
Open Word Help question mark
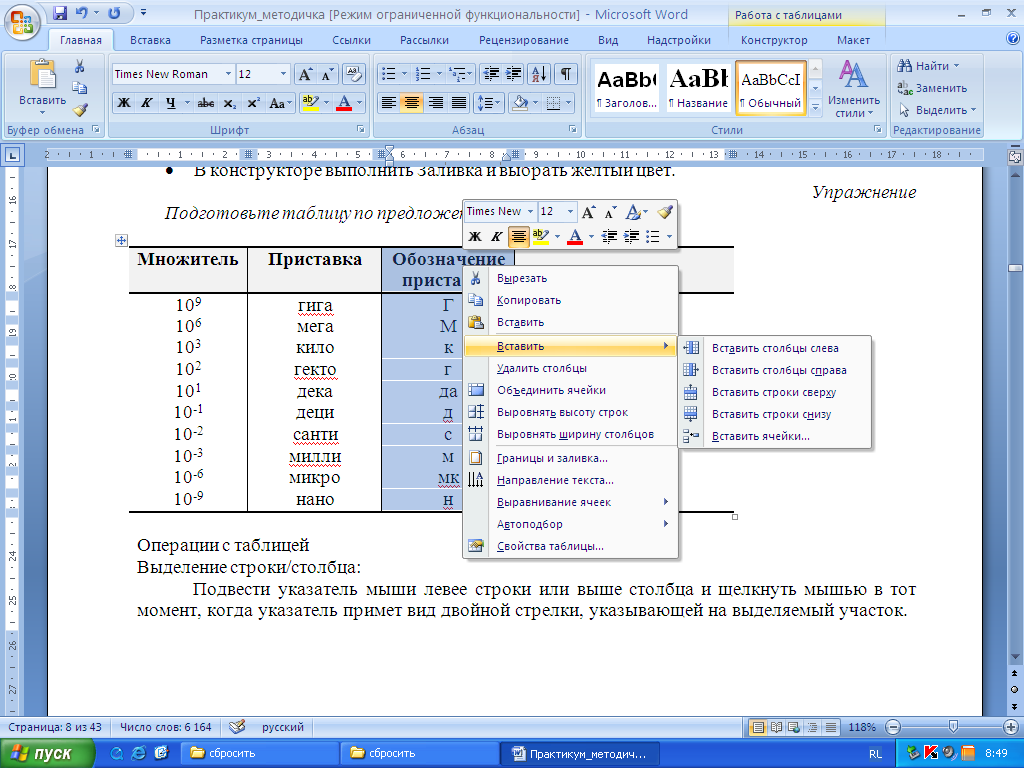click(x=1012, y=39)
